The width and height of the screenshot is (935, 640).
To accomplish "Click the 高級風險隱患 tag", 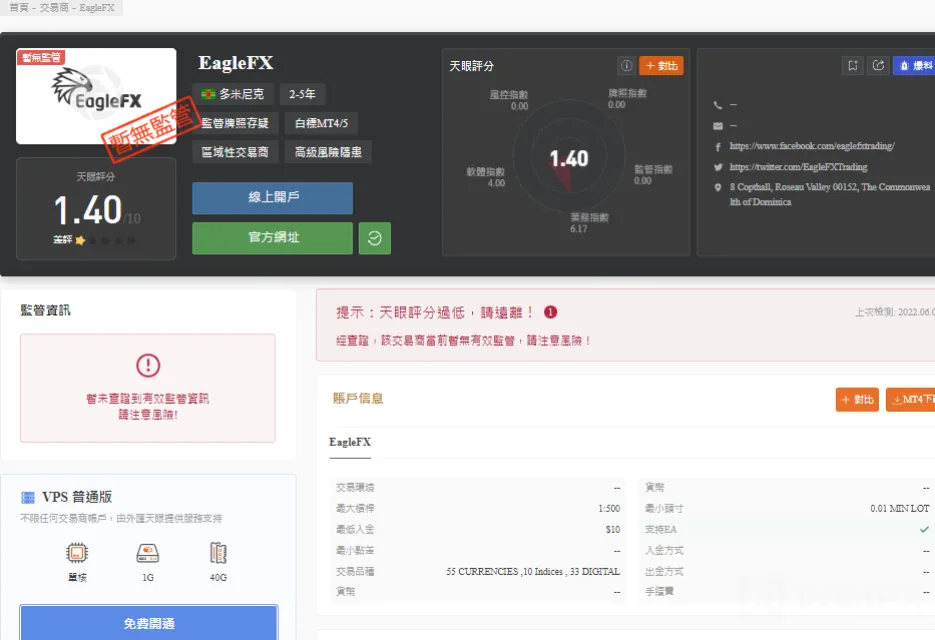I will 328,152.
